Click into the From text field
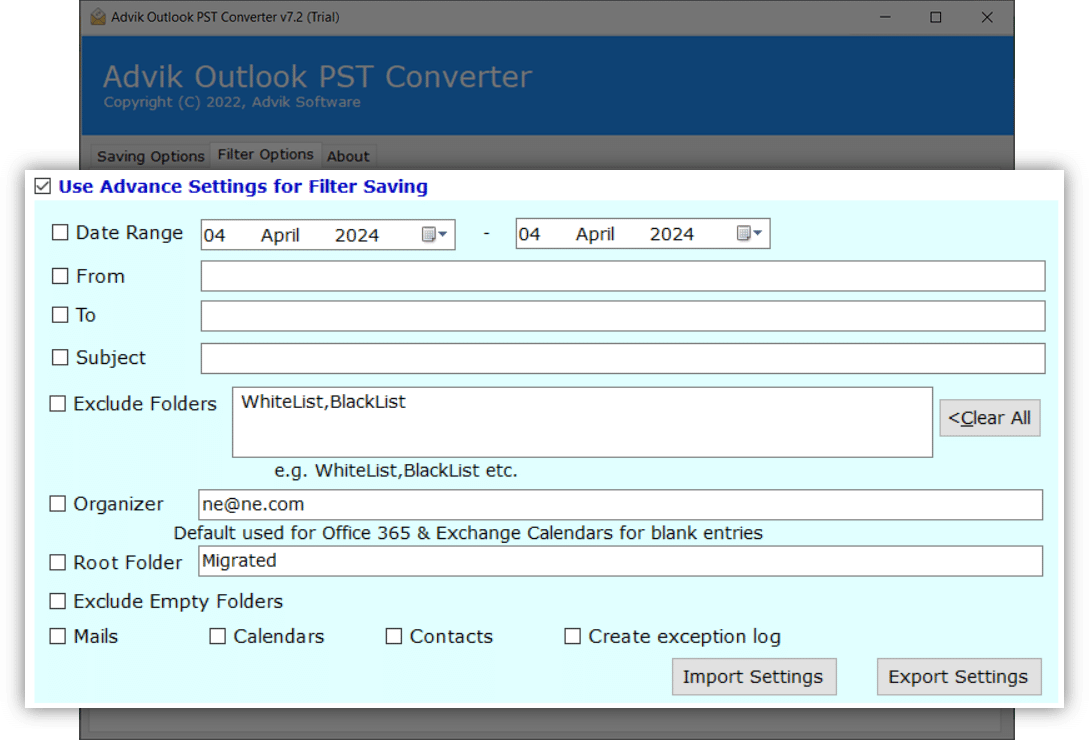 (x=623, y=276)
